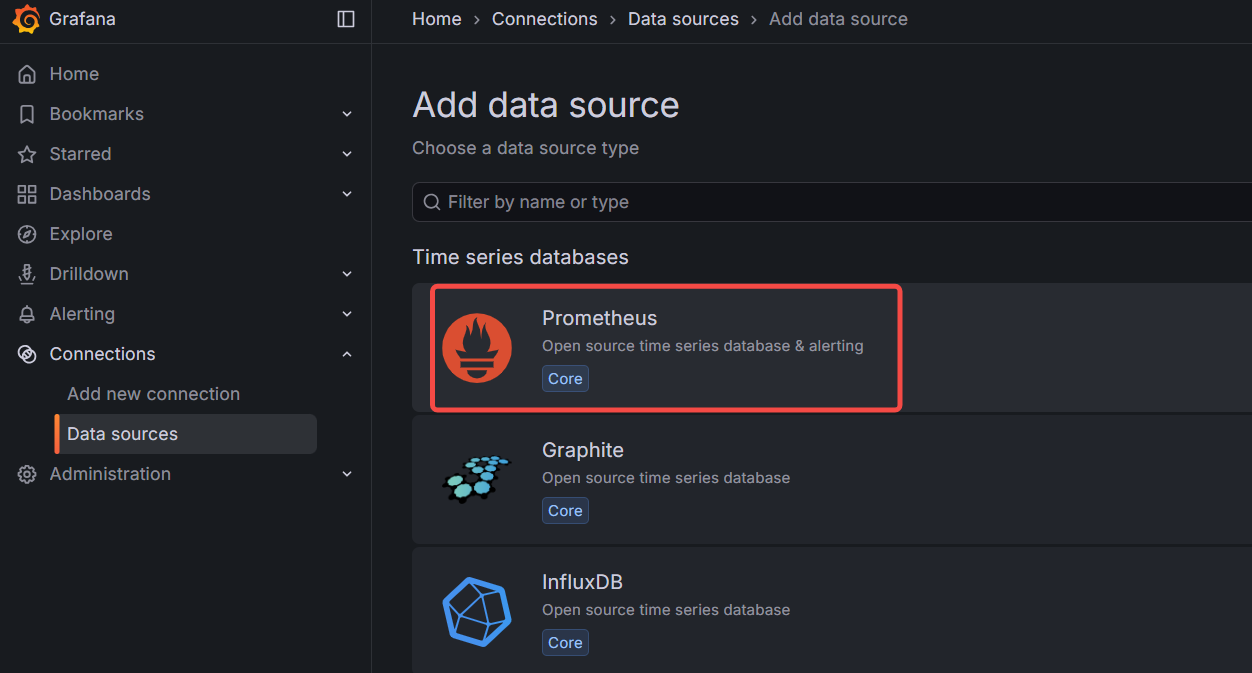This screenshot has height=673, width=1252.
Task: Click the Core badge under Graphite
Action: coord(565,511)
